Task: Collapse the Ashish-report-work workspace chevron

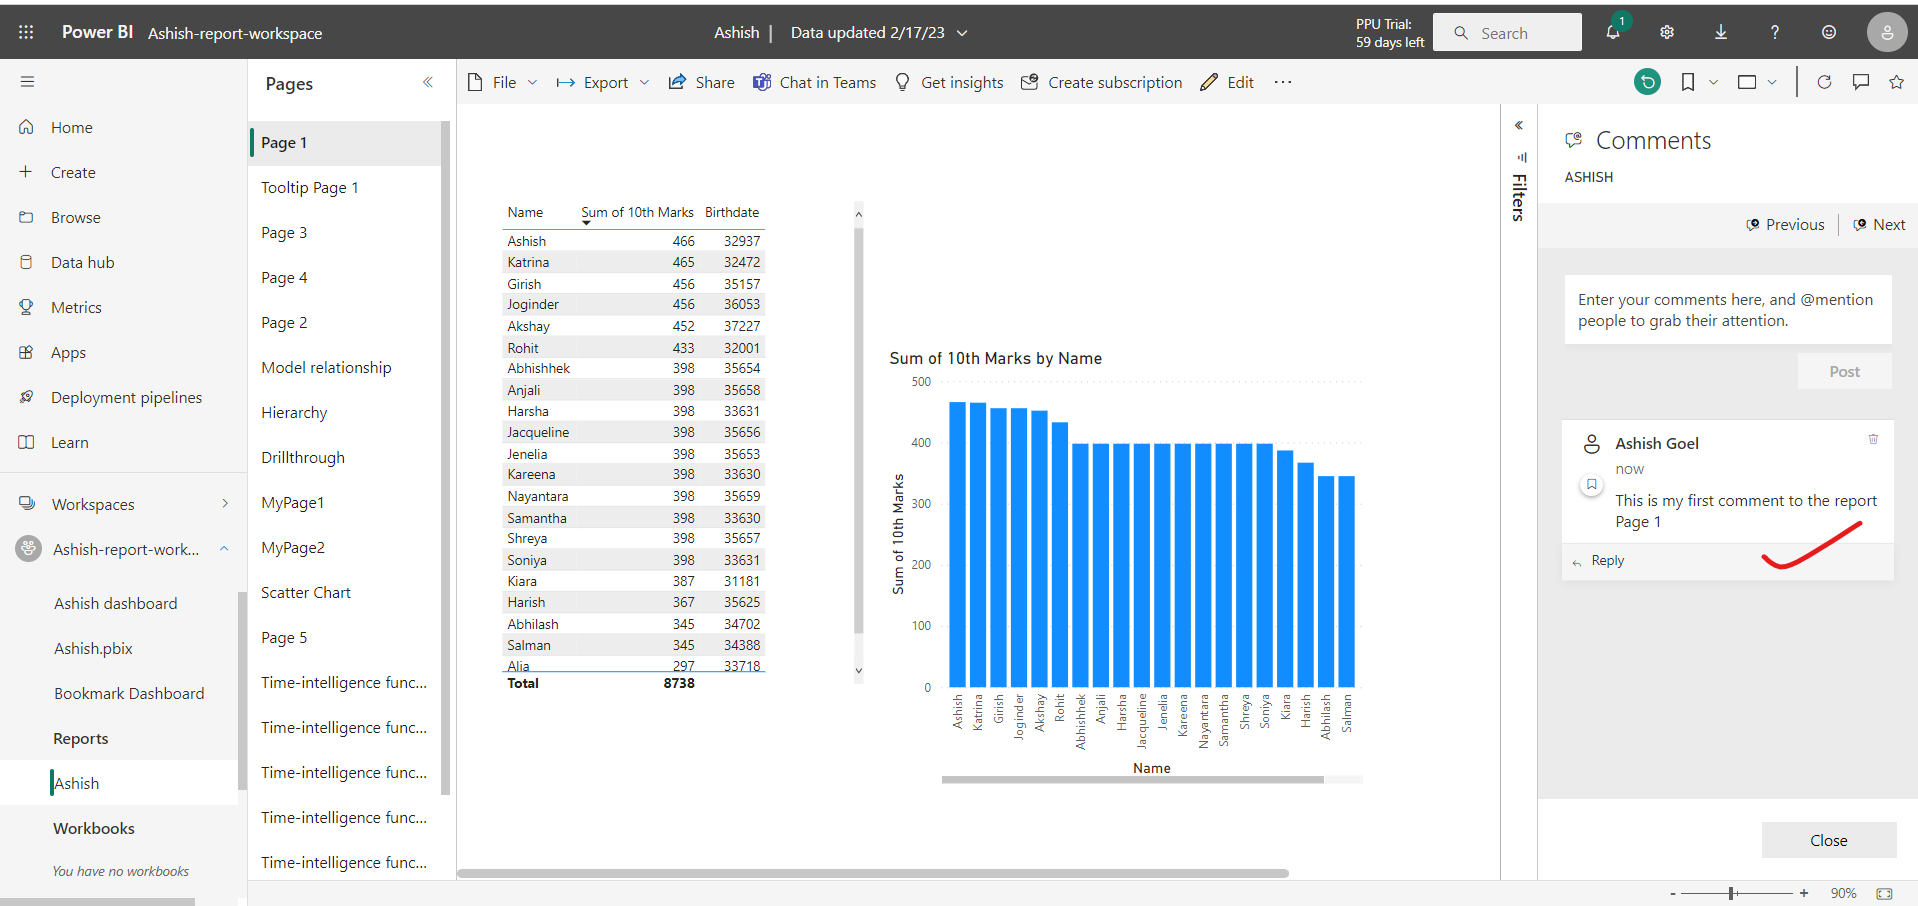Action: [224, 549]
